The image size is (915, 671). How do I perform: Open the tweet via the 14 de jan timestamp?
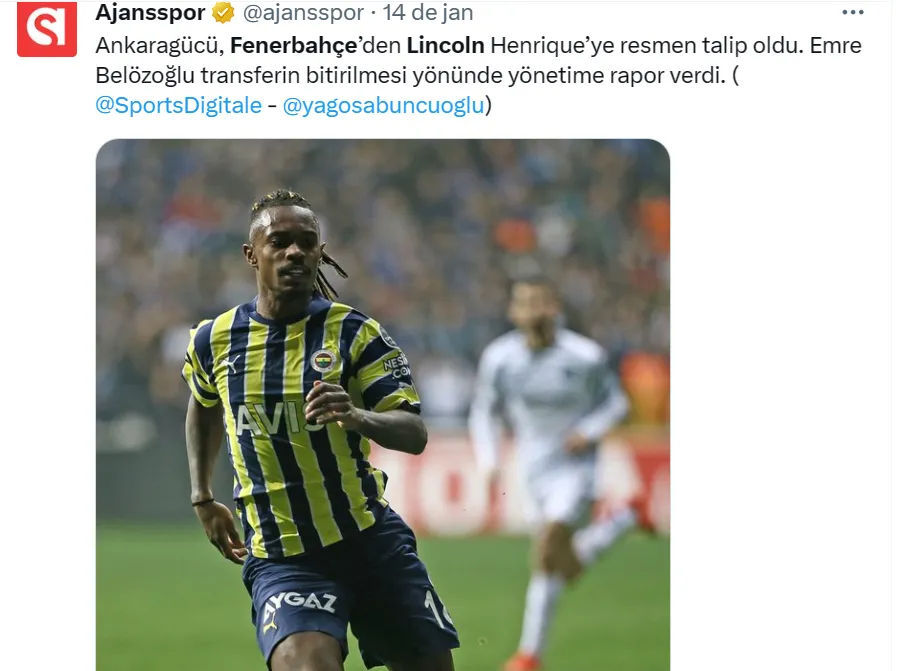tap(428, 12)
